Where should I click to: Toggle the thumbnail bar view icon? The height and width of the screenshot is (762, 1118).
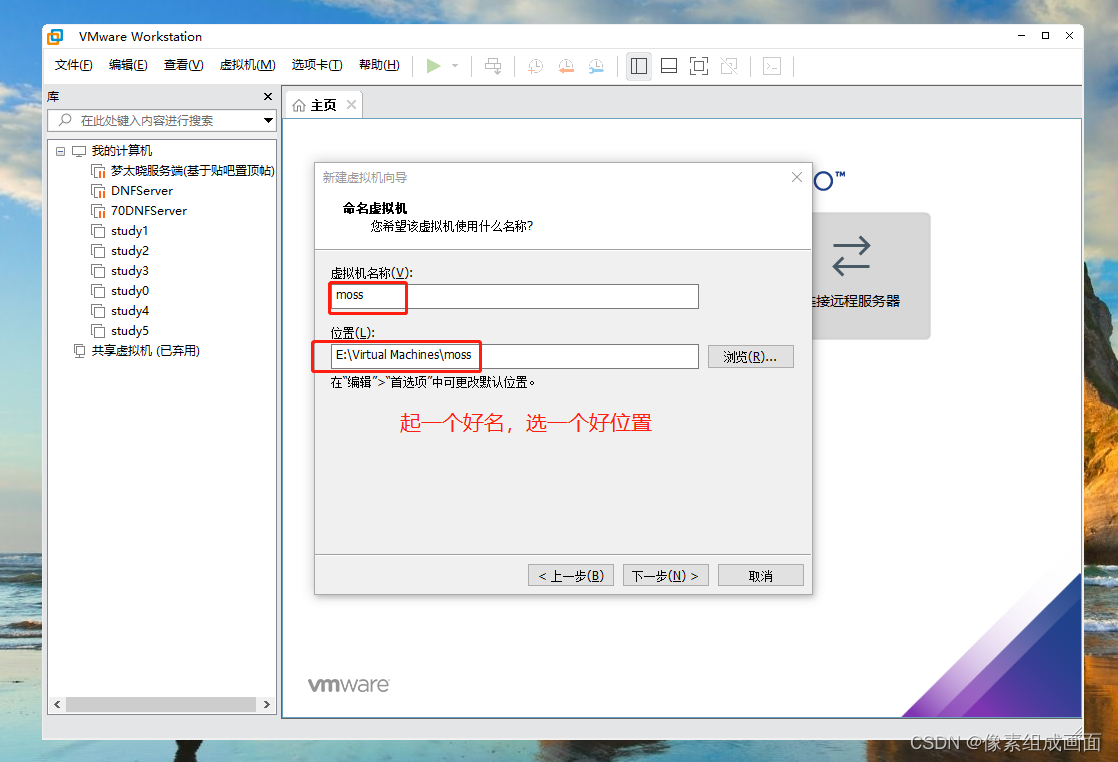tap(669, 66)
